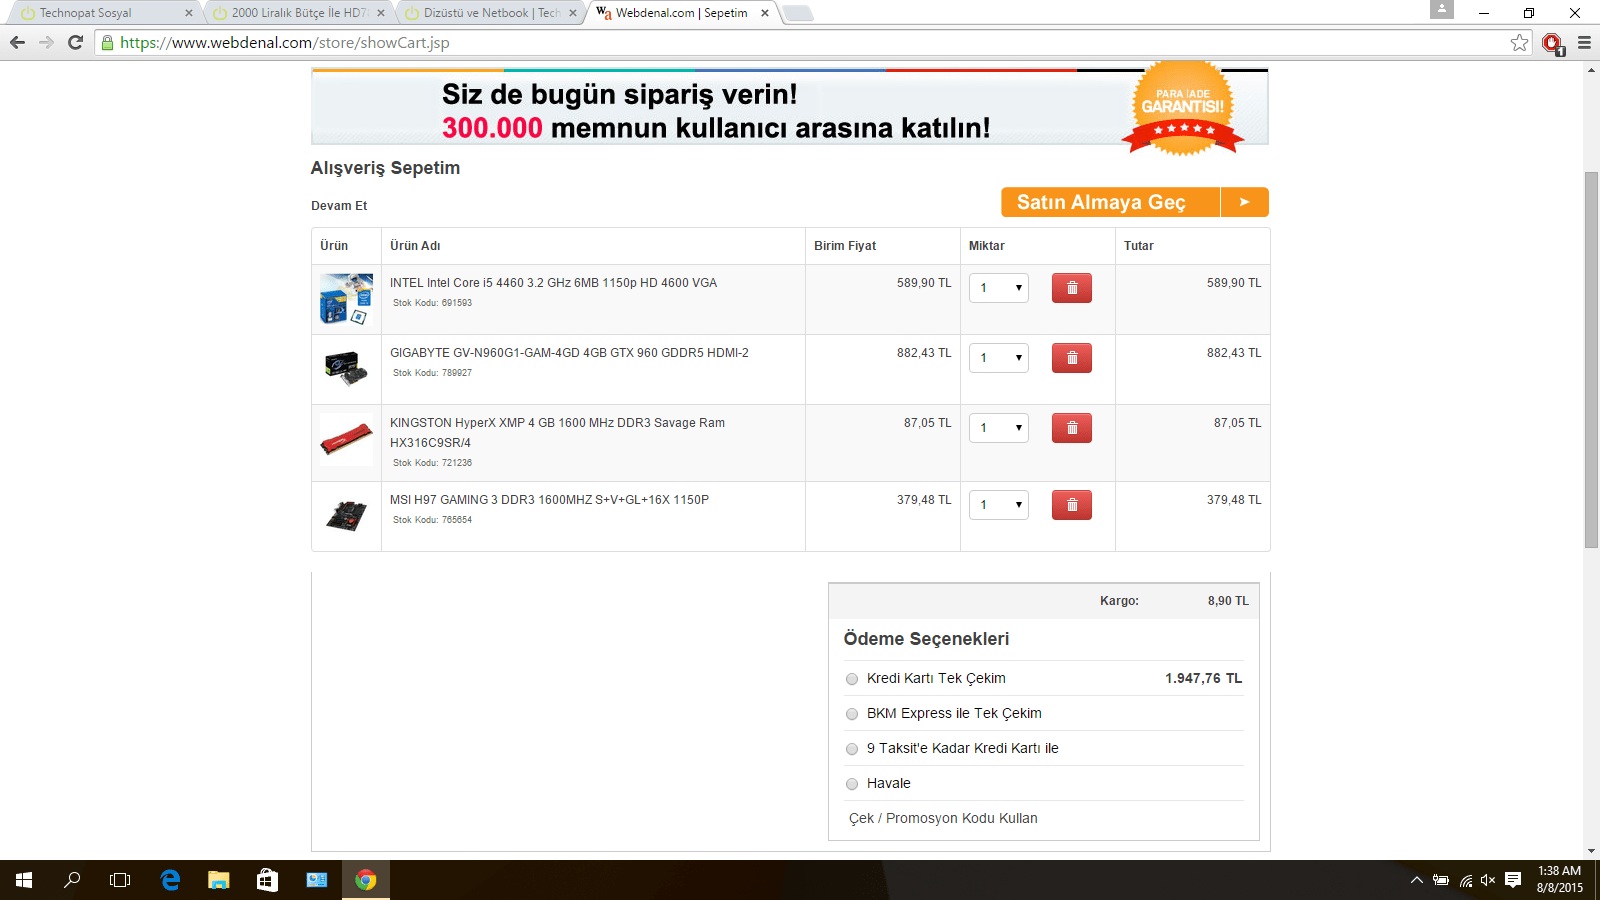
Task: Open Task View on the taskbar
Action: pyautogui.click(x=120, y=880)
